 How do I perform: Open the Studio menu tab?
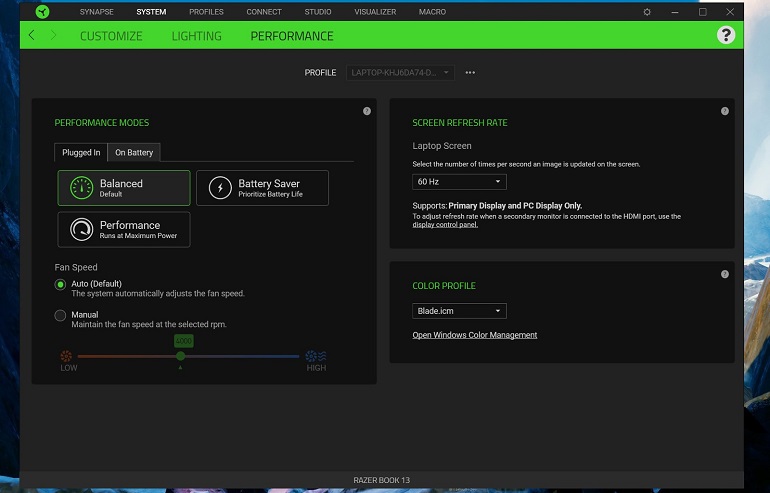318,12
